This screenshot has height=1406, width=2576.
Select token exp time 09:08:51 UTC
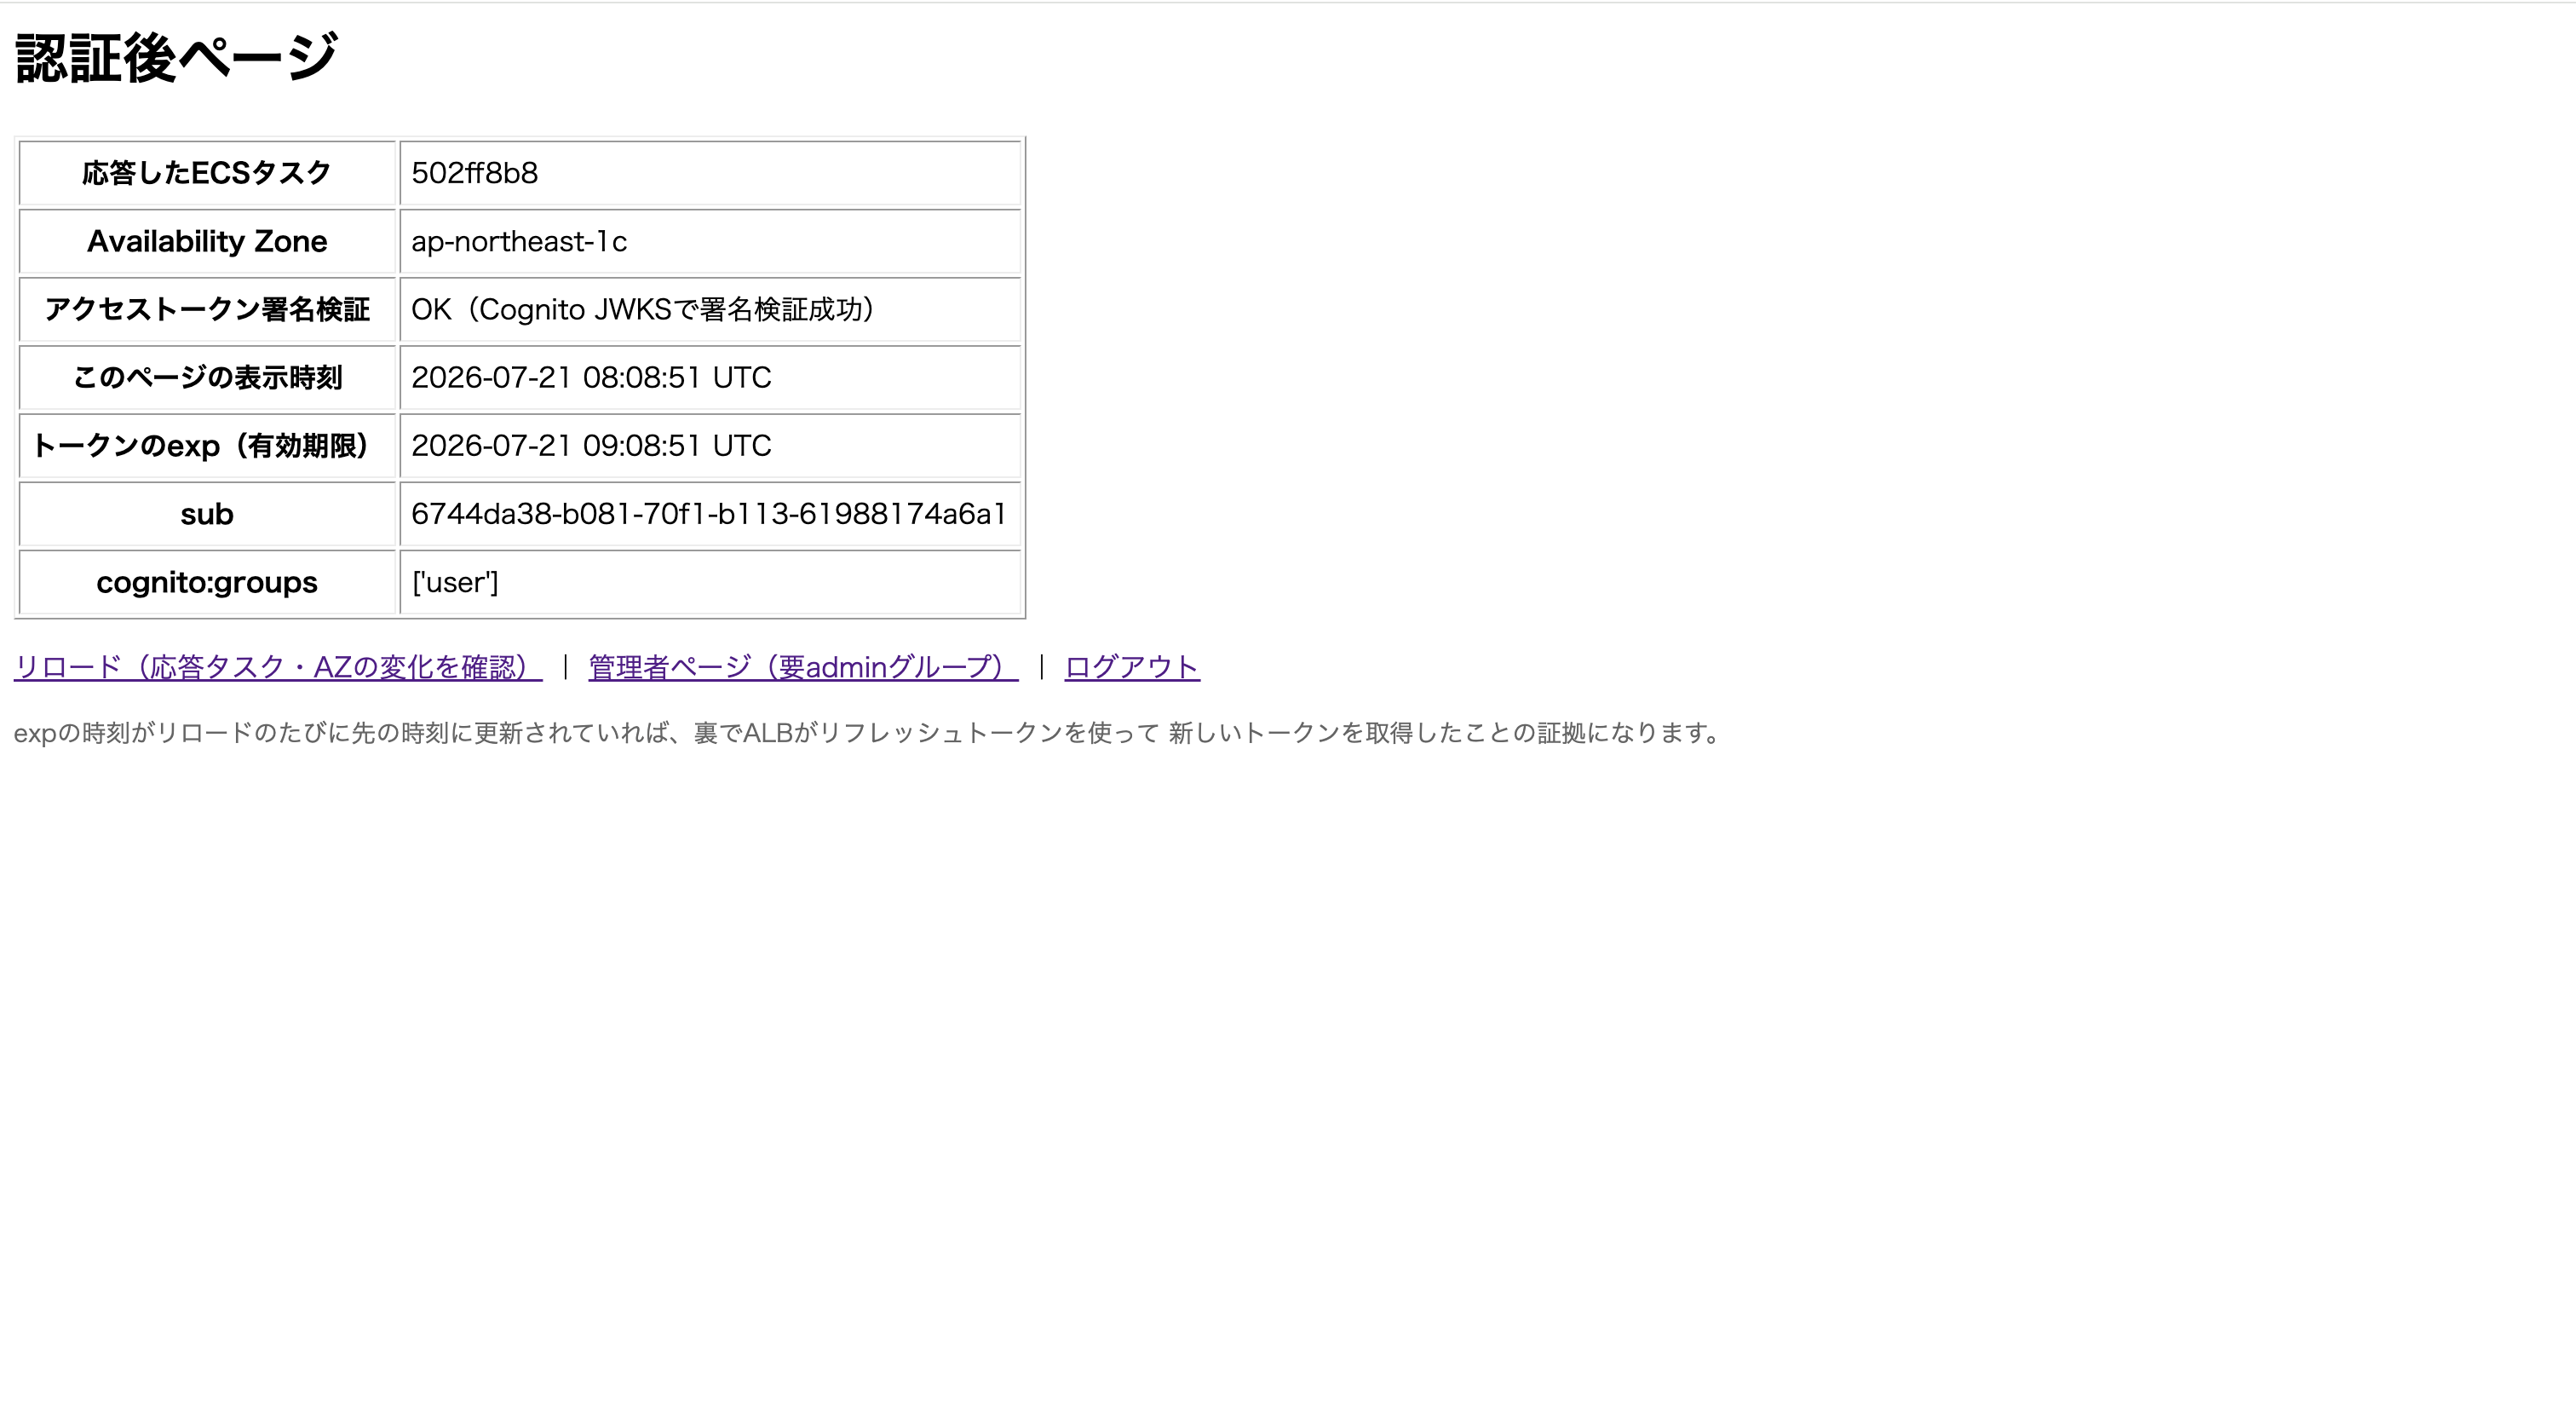pos(591,446)
